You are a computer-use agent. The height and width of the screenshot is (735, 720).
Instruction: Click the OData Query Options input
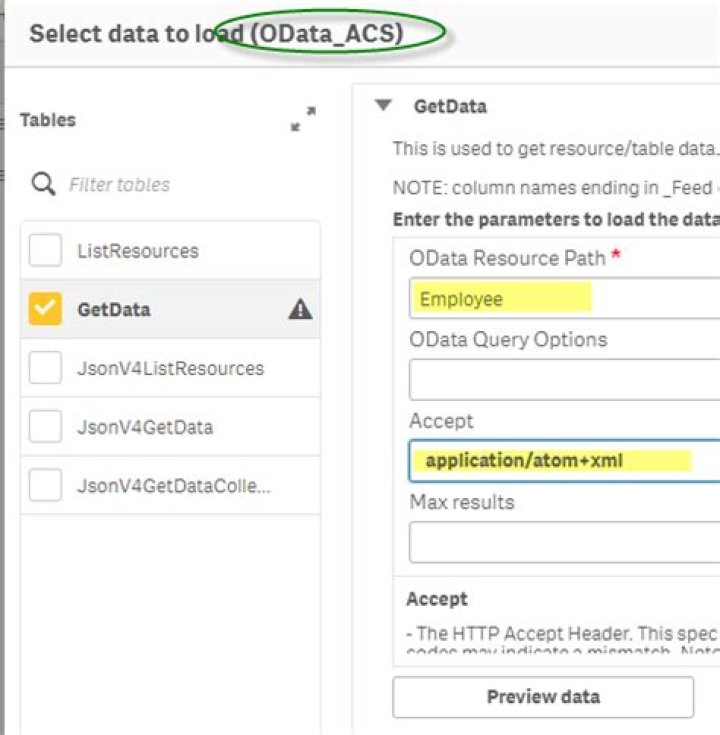(564, 380)
